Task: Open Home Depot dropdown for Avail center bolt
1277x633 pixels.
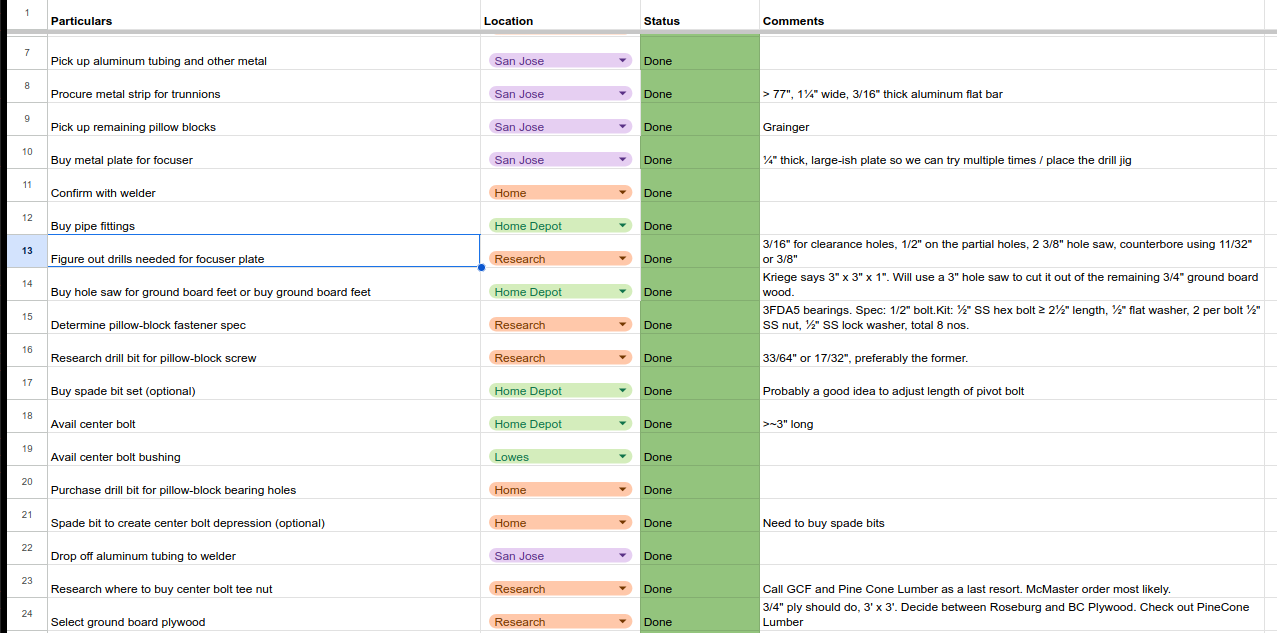Action: 623,424
